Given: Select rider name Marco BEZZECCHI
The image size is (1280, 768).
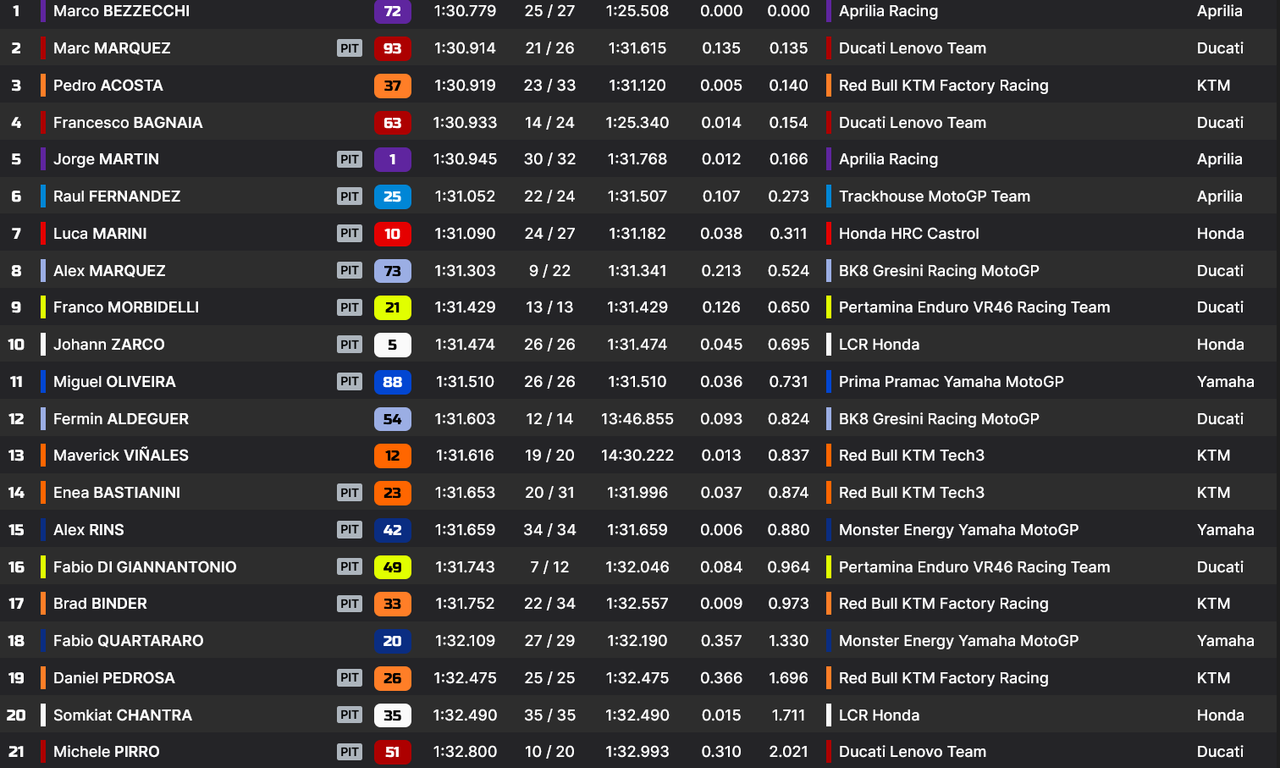Looking at the screenshot, I should coord(121,11).
